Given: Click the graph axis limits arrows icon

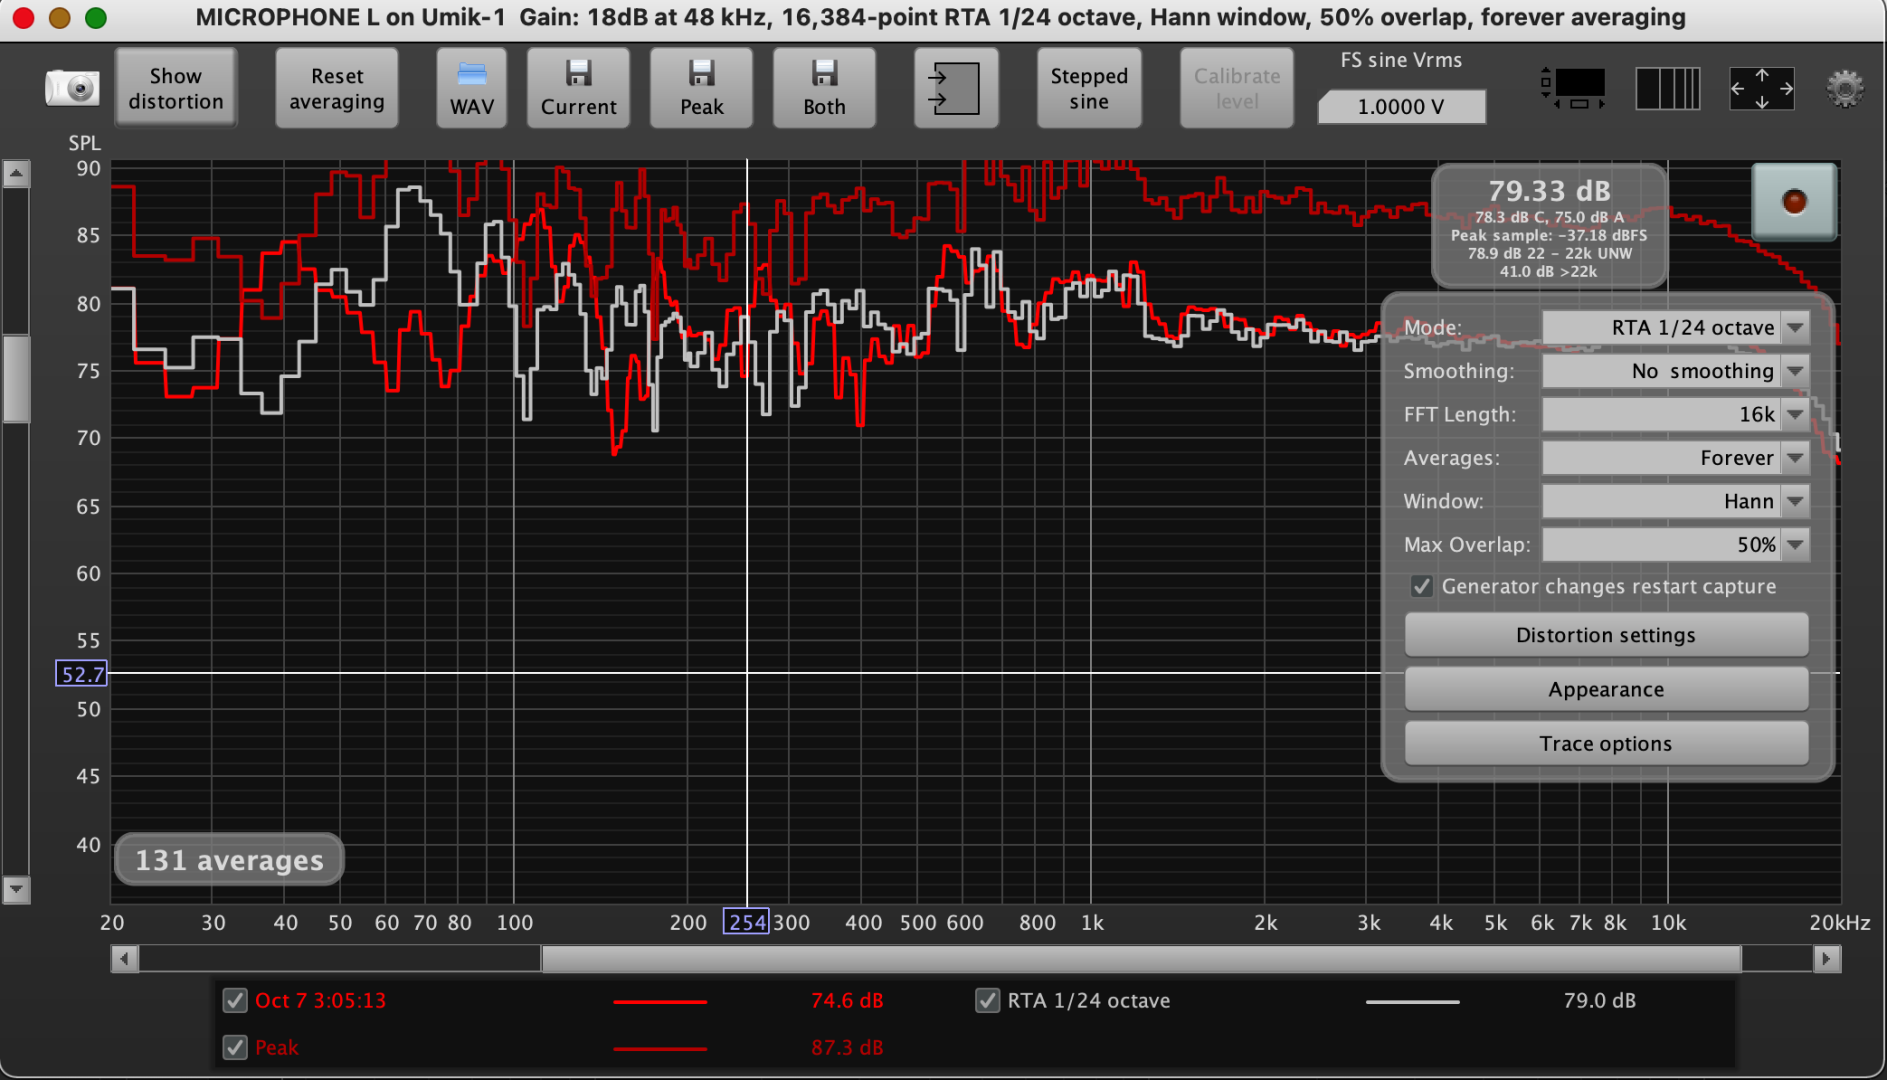Looking at the screenshot, I should tap(1761, 89).
